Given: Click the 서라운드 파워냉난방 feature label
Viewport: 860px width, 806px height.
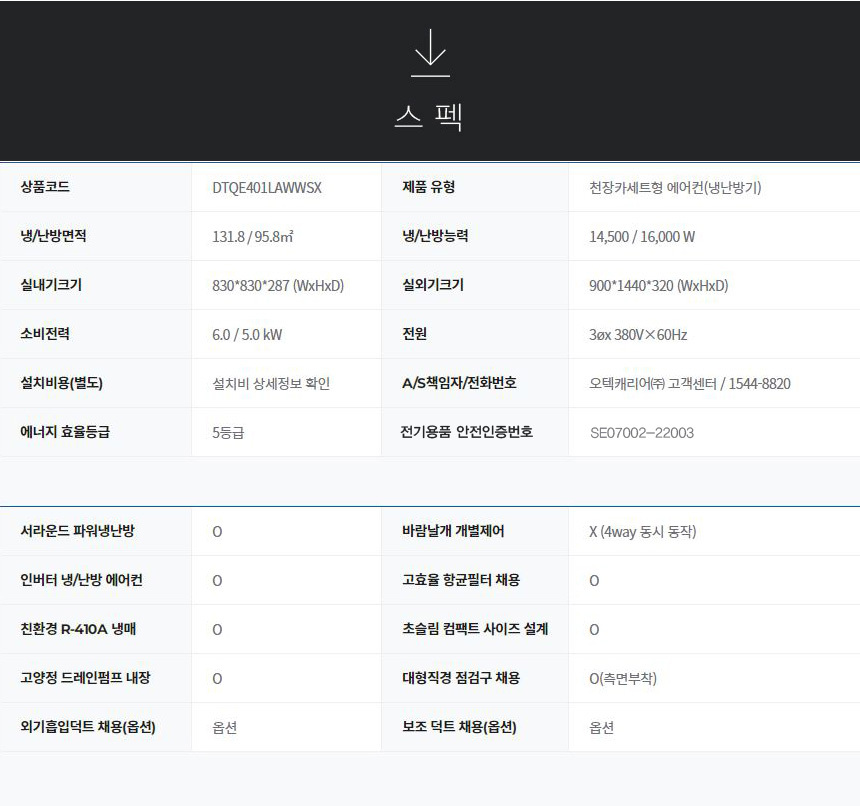Looking at the screenshot, I should coord(77,531).
